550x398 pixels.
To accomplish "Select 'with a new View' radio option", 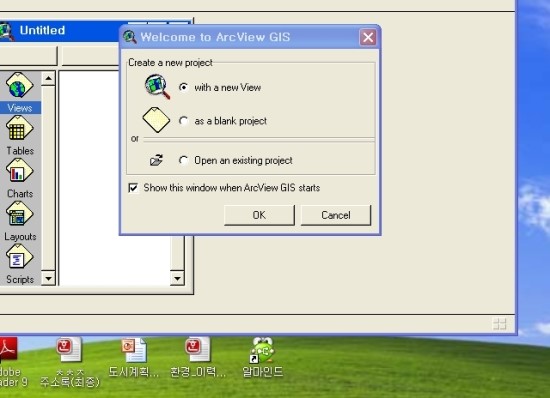I will click(x=183, y=87).
